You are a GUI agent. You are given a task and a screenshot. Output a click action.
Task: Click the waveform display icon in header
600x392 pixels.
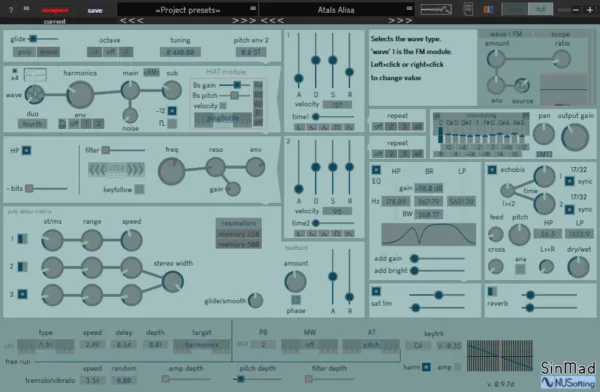click(x=436, y=10)
